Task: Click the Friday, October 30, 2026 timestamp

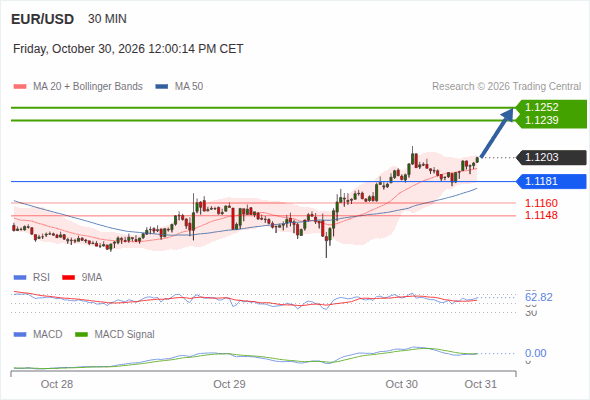Action: pyautogui.click(x=128, y=49)
